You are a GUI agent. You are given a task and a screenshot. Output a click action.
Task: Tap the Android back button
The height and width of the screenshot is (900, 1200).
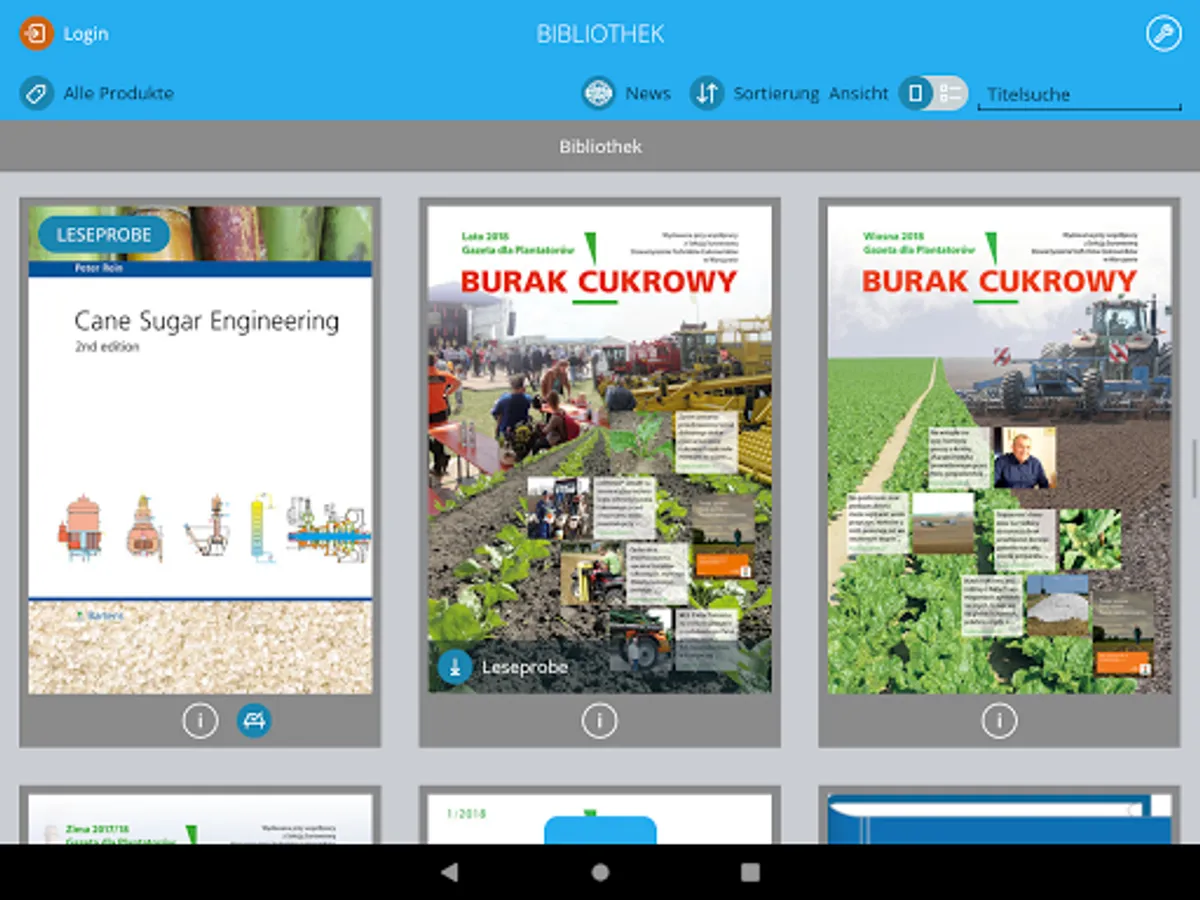[450, 872]
